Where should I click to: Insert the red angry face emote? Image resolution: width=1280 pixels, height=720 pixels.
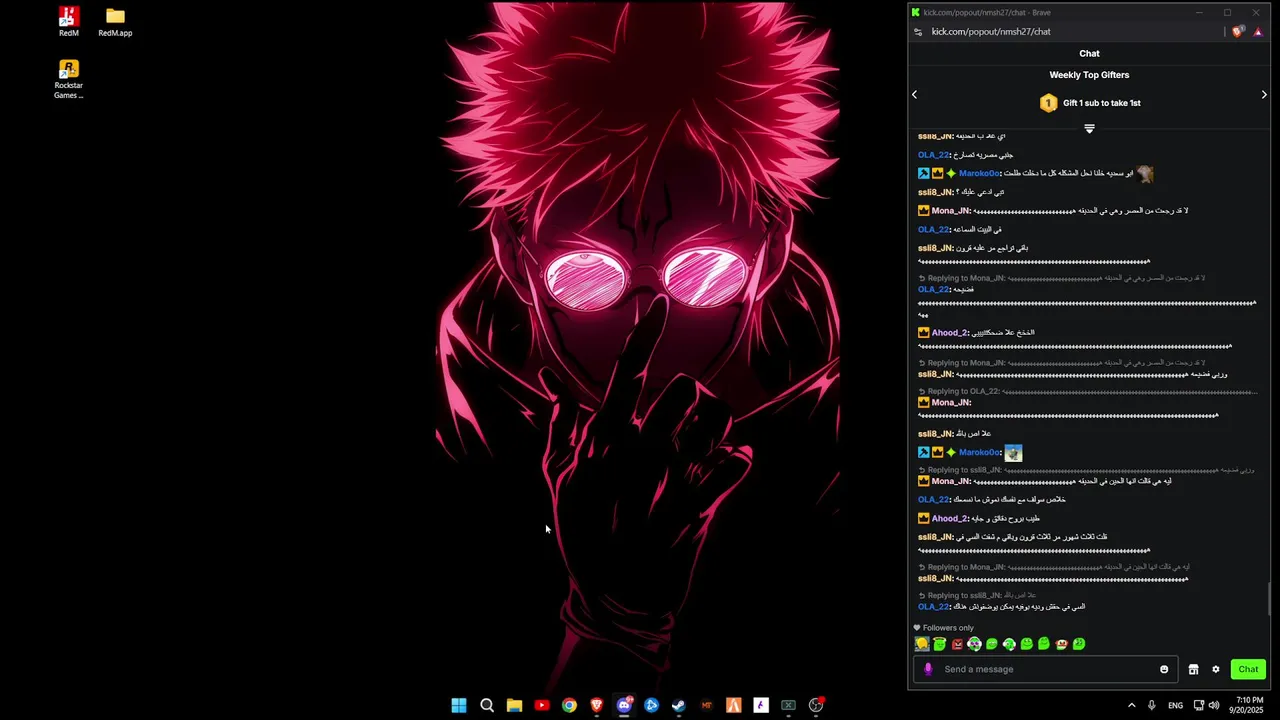tap(957, 644)
